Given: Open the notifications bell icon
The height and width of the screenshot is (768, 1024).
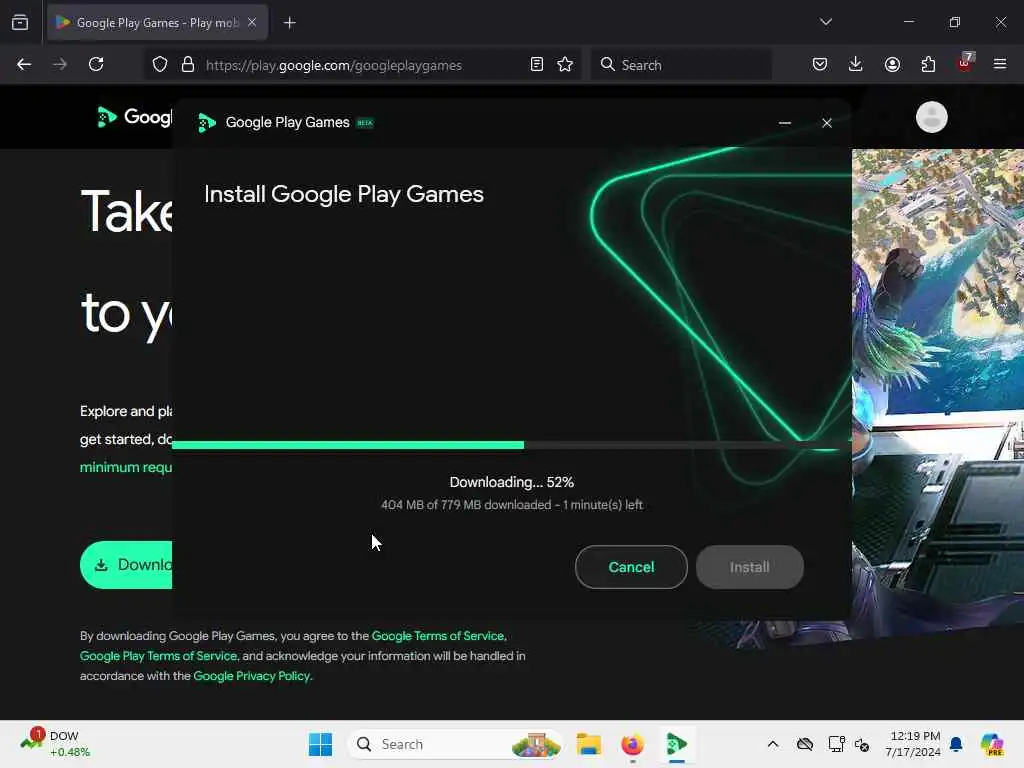Looking at the screenshot, I should point(956,744).
